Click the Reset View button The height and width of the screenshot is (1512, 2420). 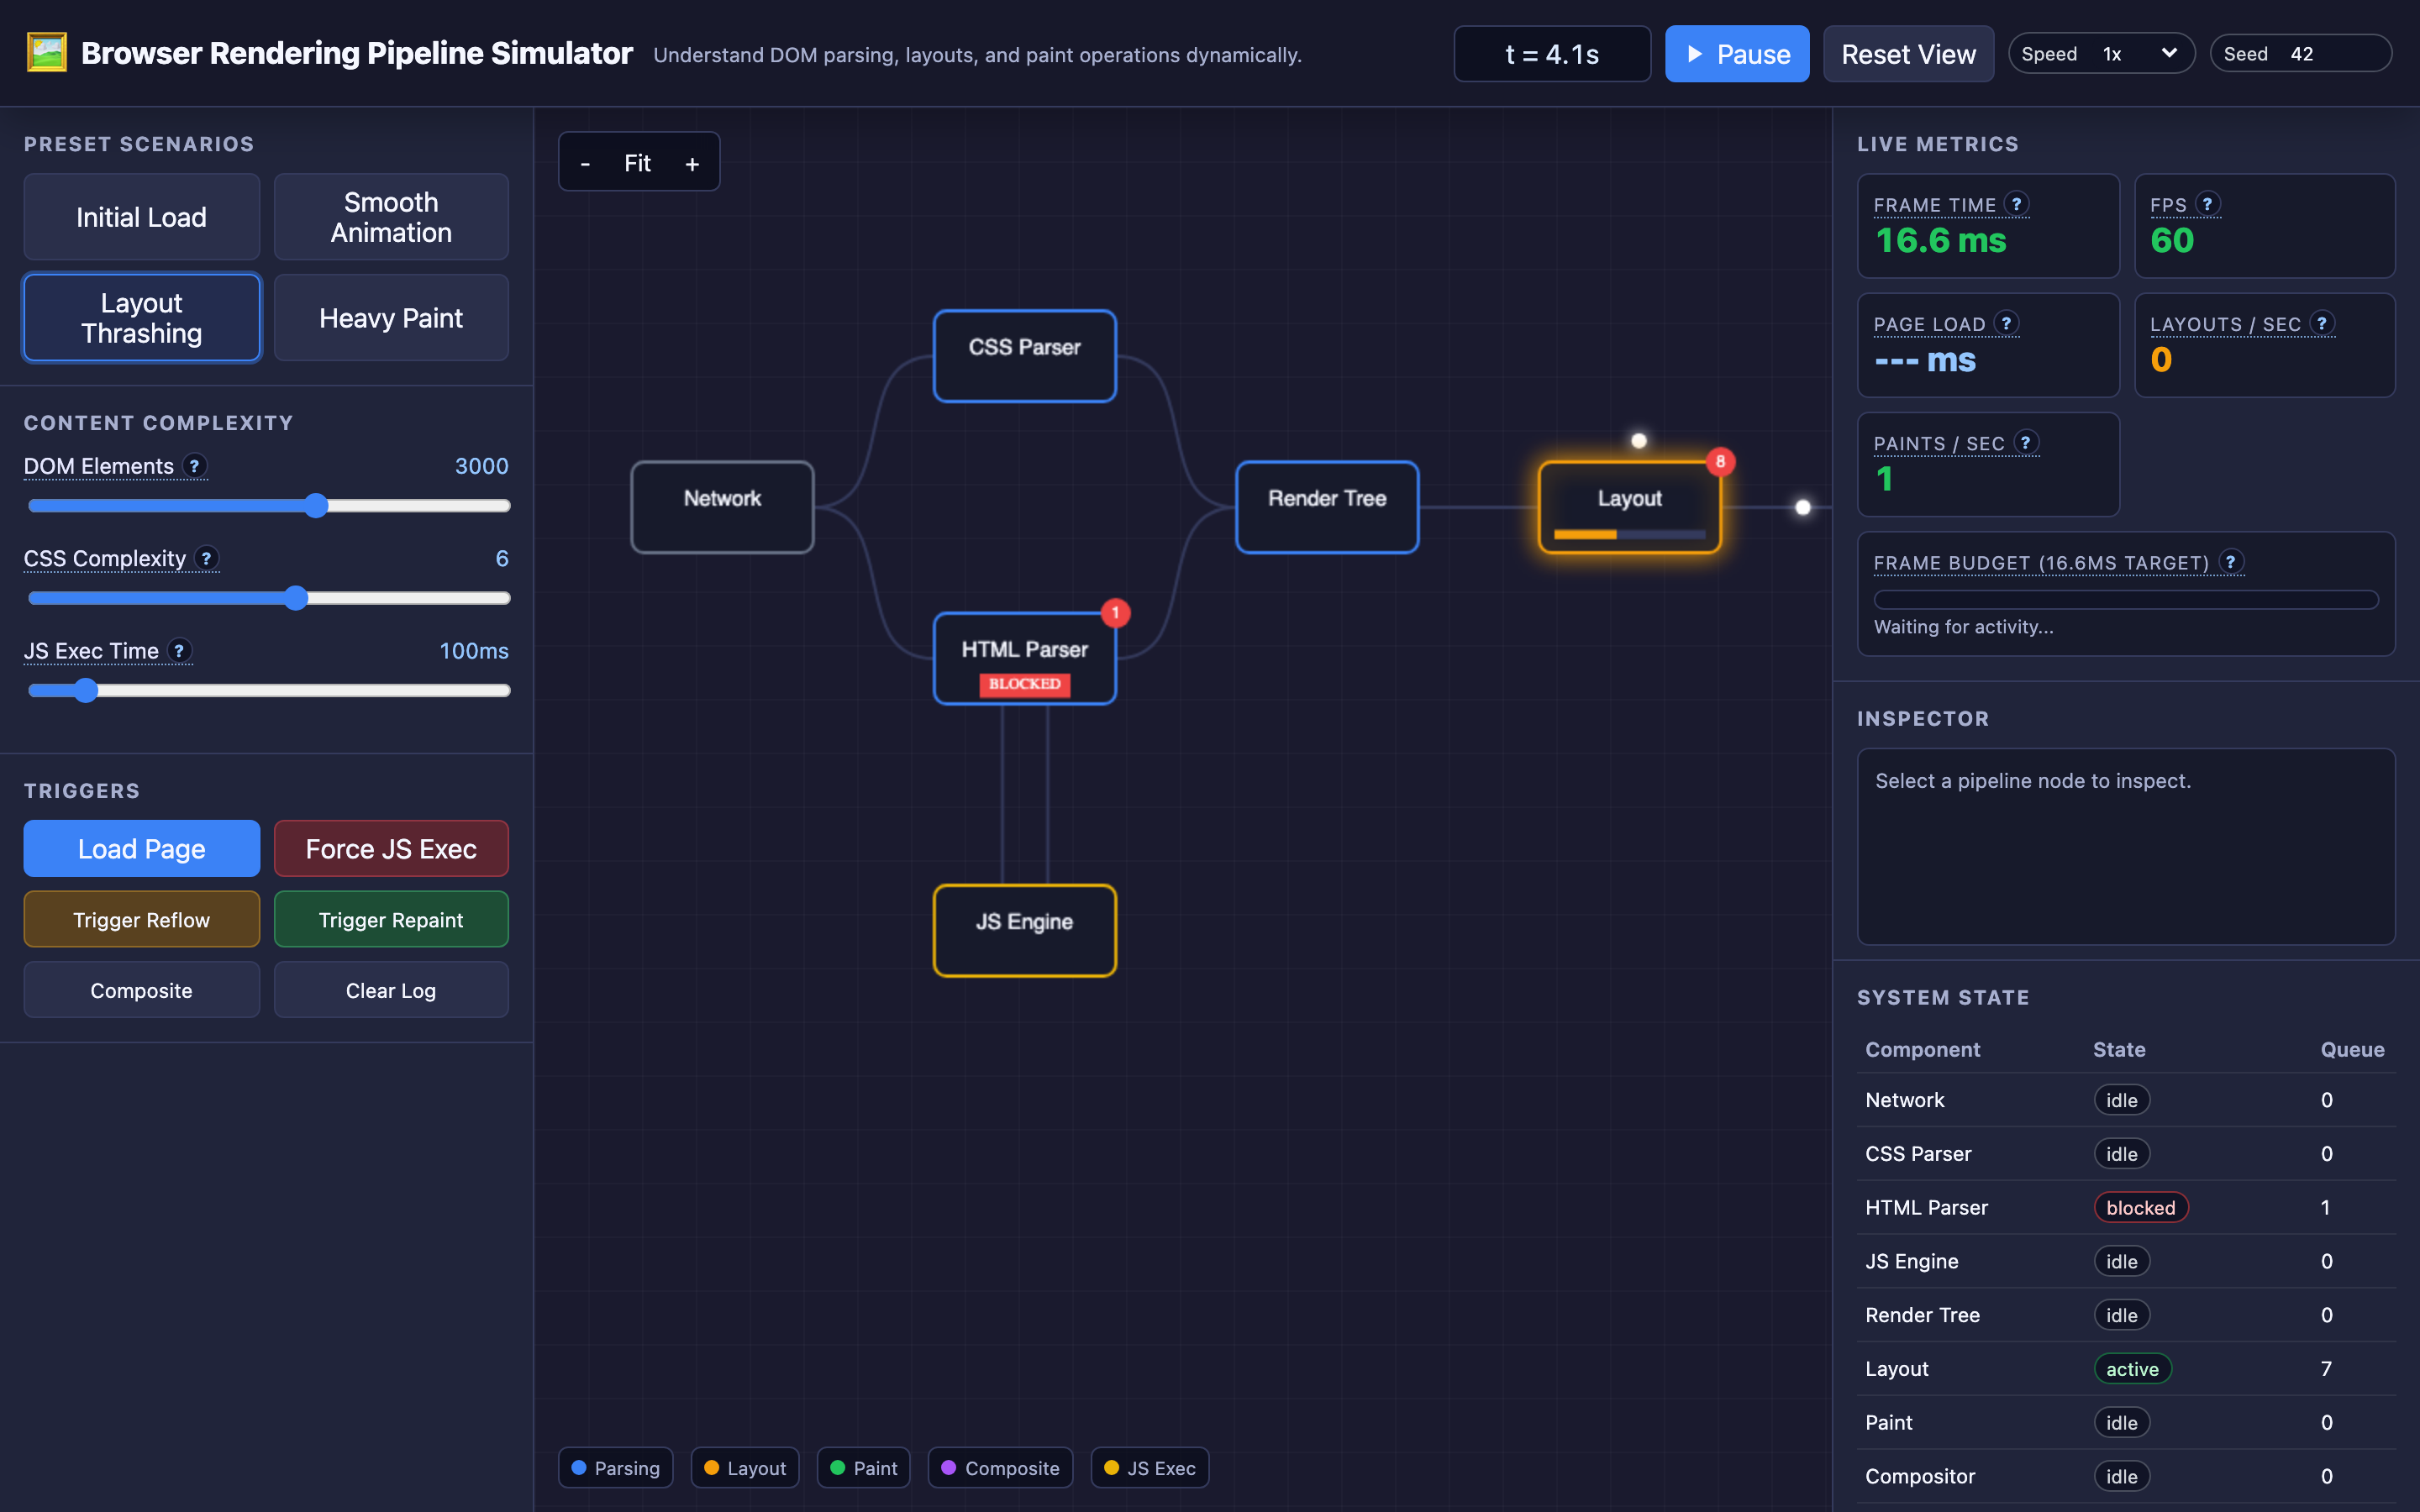pos(1908,54)
